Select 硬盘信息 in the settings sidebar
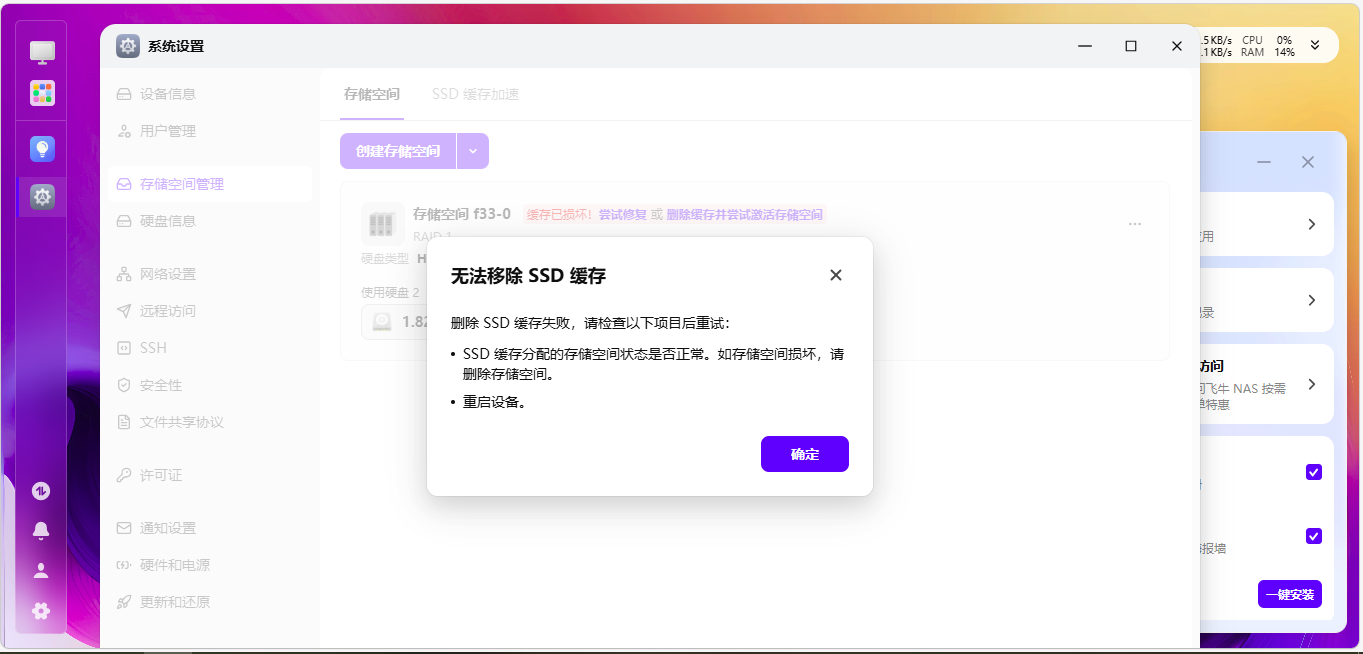Image resolution: width=1363 pixels, height=654 pixels. click(168, 221)
